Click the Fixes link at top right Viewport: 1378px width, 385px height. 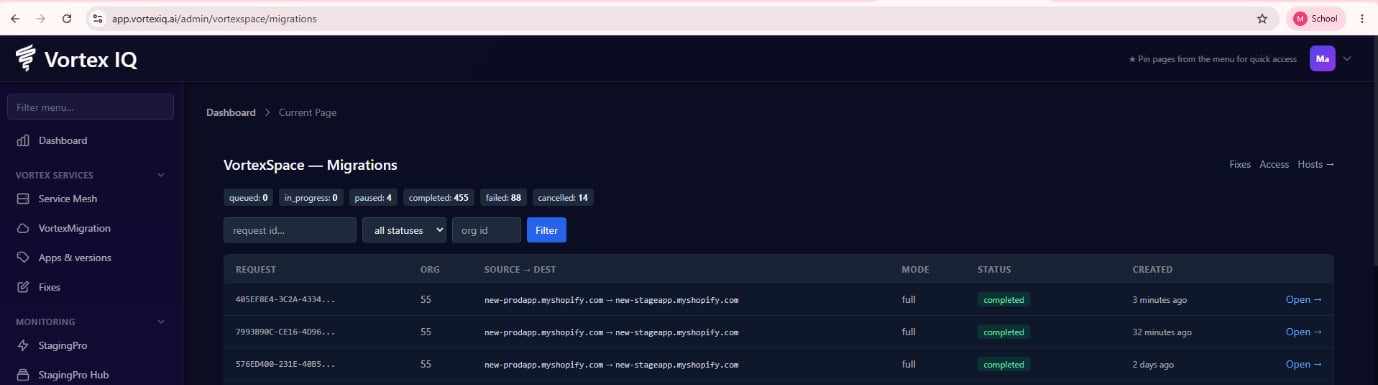click(x=1240, y=165)
